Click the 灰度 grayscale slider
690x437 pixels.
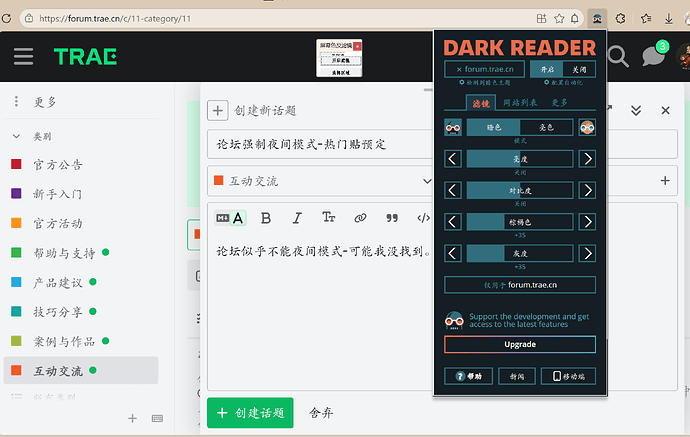coord(520,253)
